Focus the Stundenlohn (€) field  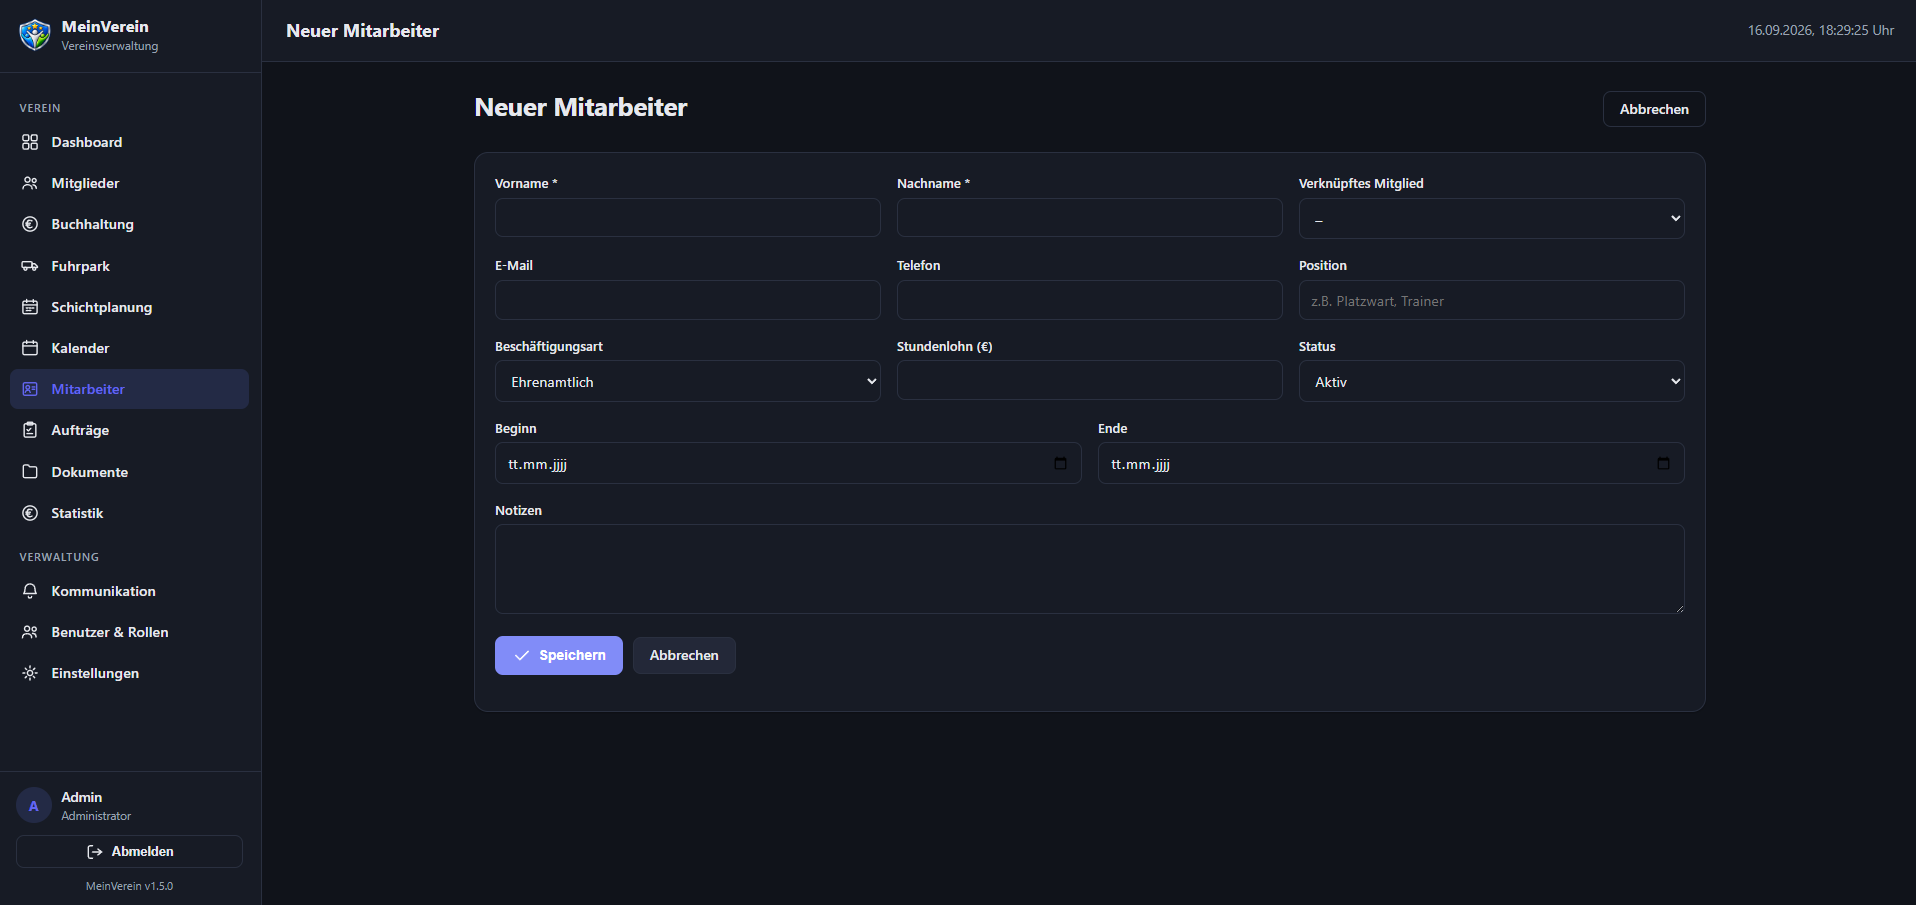point(1089,380)
